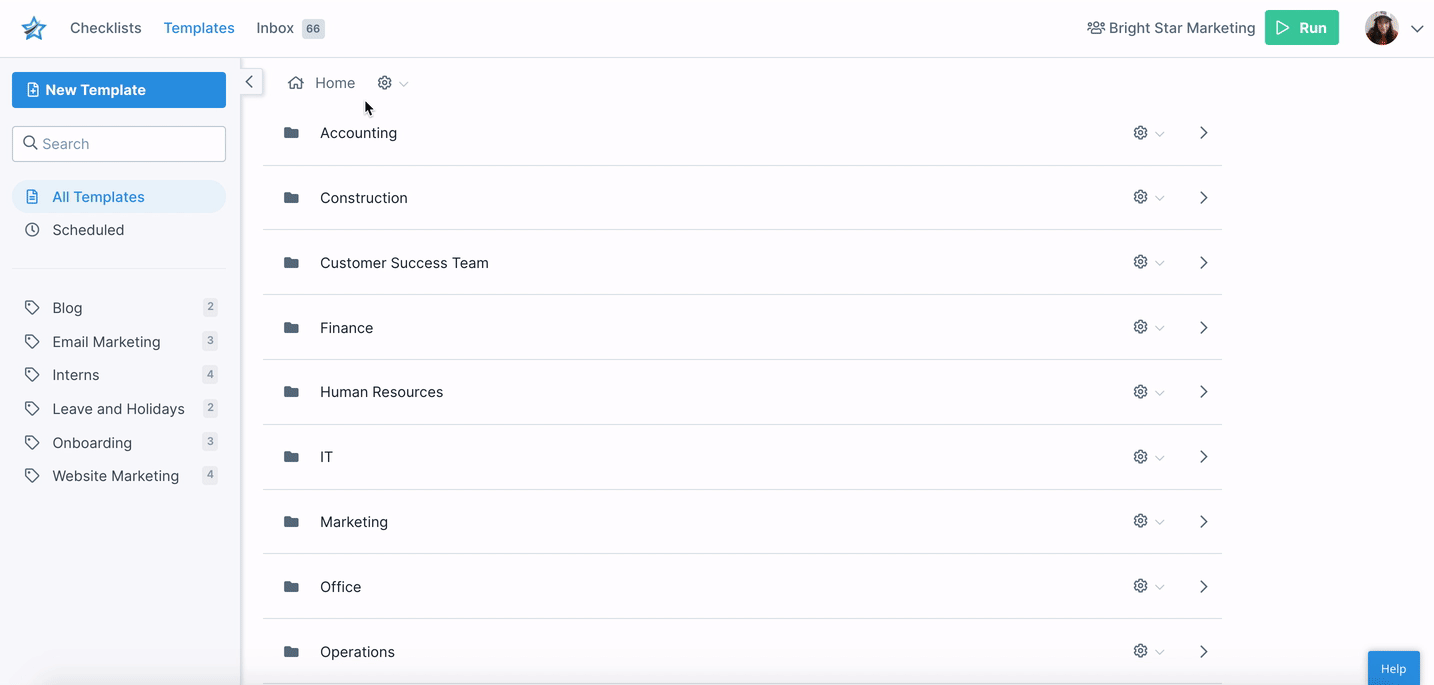
Task: Click the Blog tag icon
Action: pos(32,308)
